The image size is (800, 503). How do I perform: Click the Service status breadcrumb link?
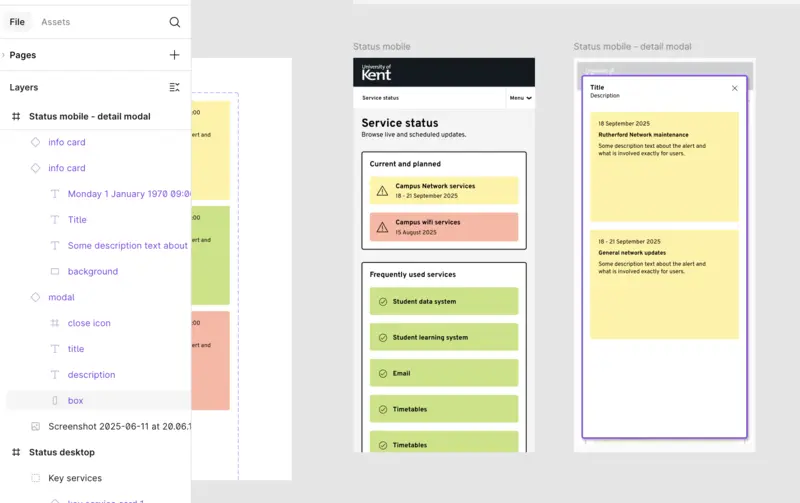380,98
